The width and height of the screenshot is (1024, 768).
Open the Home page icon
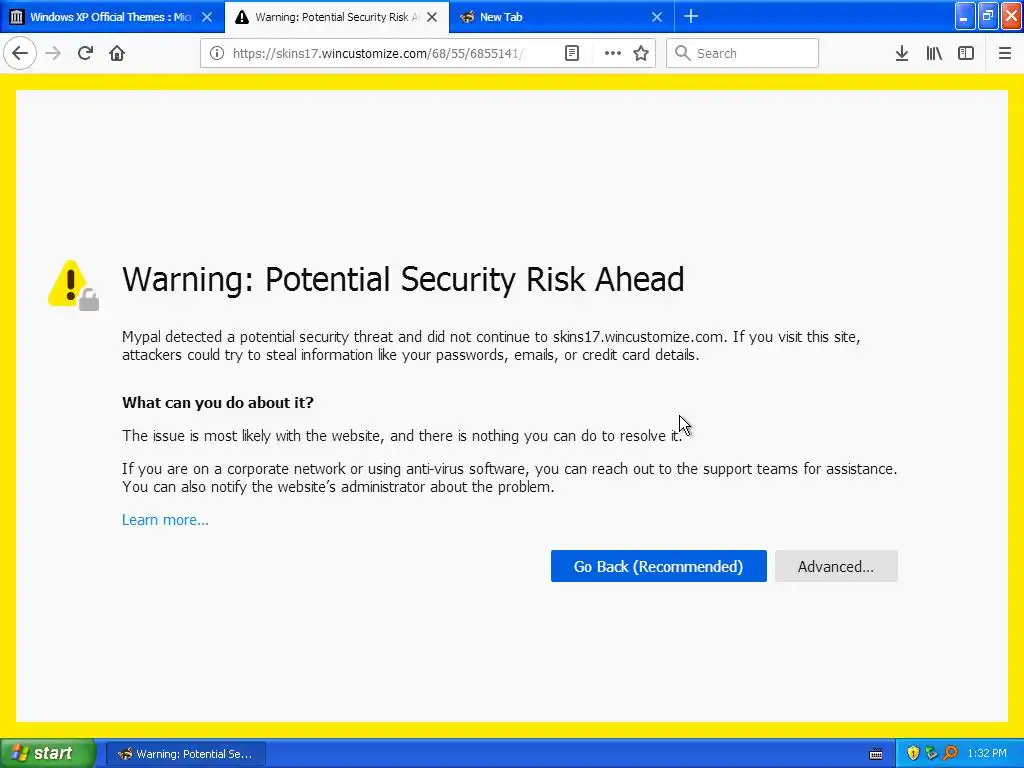117,53
